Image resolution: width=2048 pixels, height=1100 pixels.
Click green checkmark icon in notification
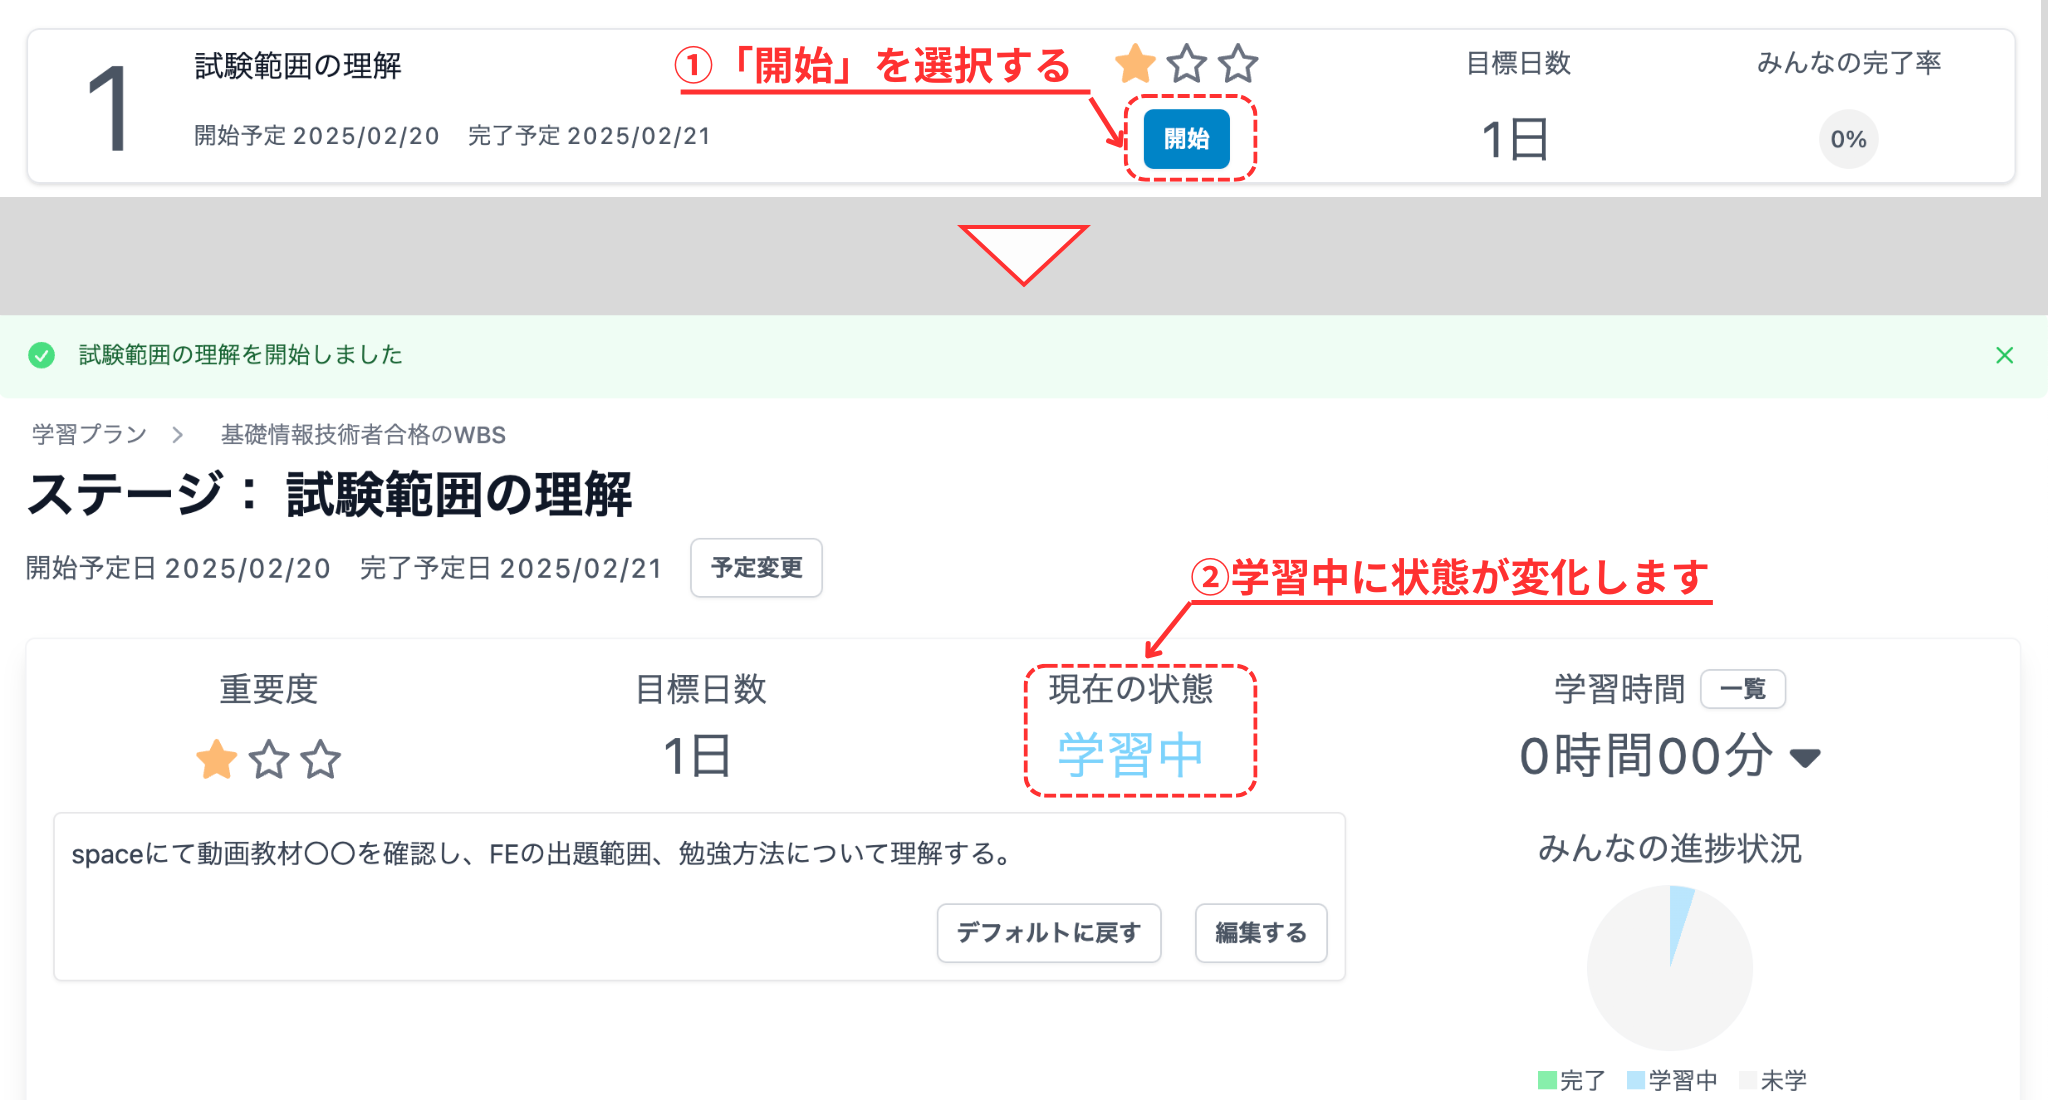(x=41, y=355)
